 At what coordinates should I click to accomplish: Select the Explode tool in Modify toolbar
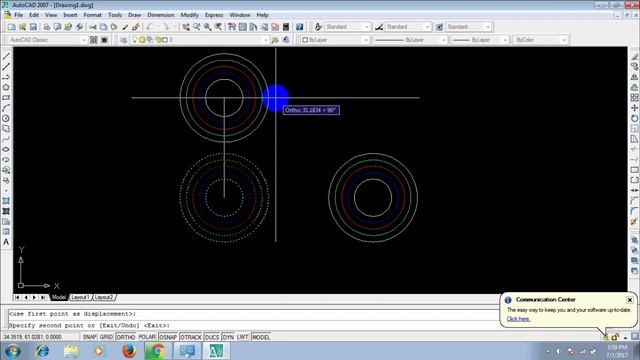coord(634,222)
